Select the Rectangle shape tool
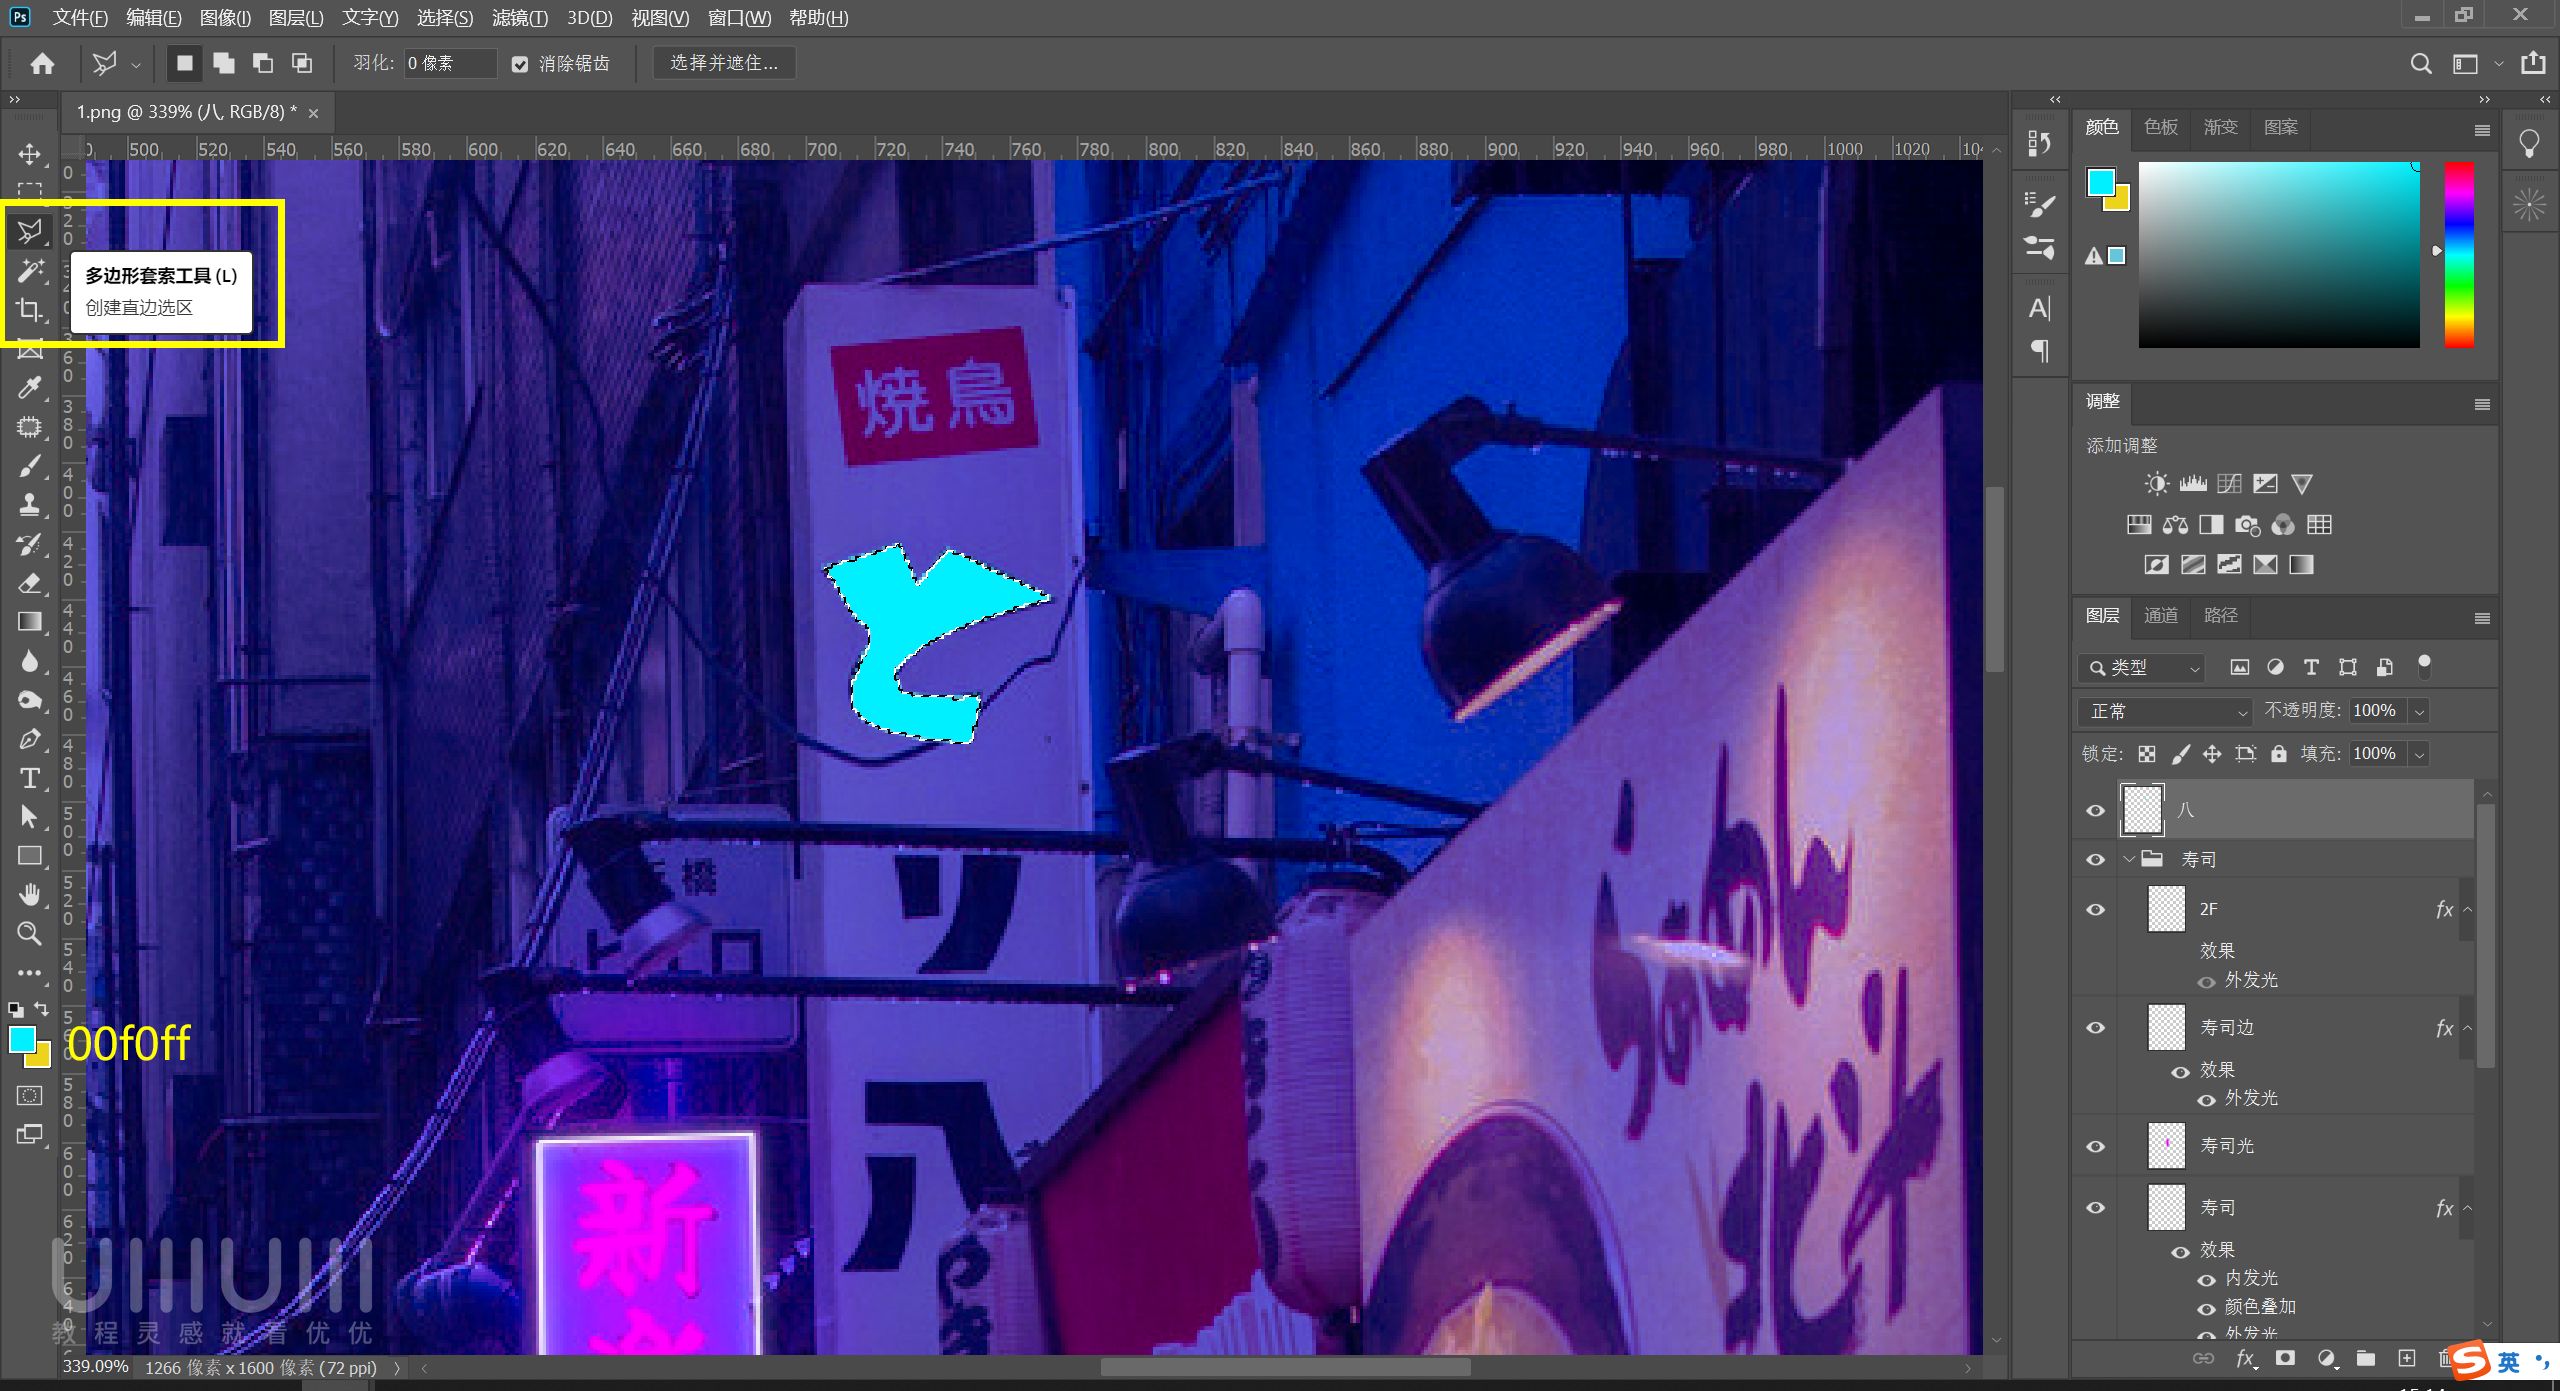2560x1391 pixels. [30, 856]
